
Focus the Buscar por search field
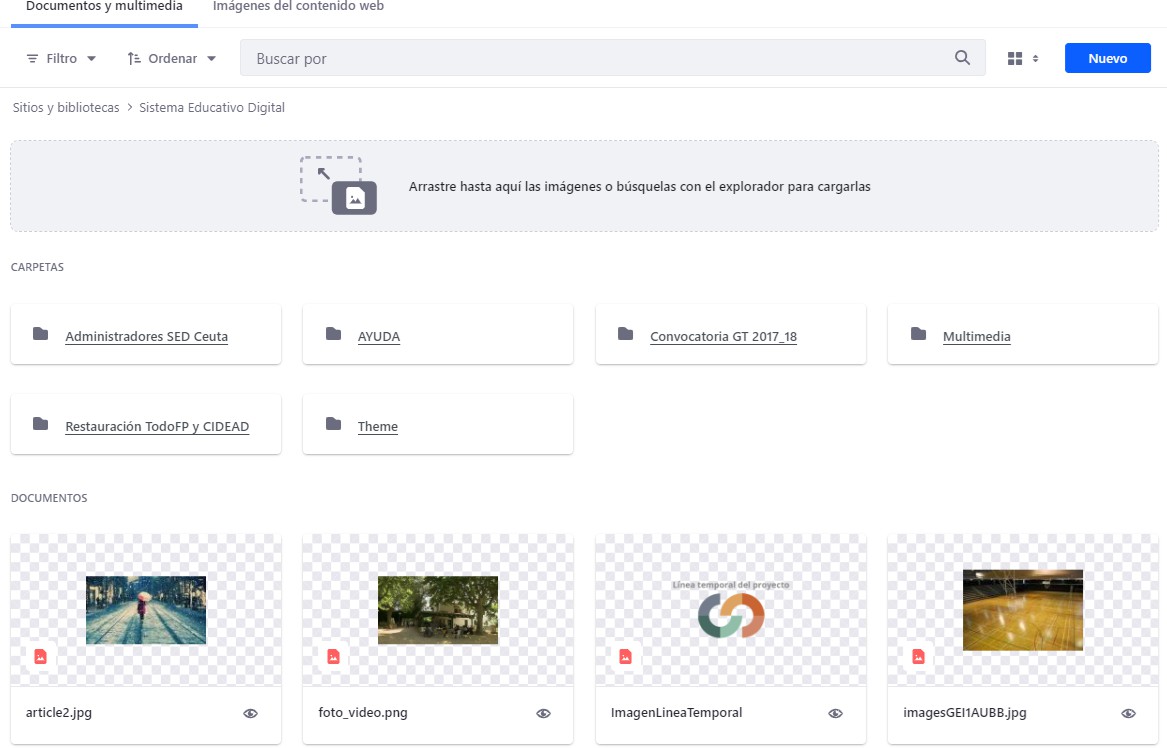click(613, 58)
